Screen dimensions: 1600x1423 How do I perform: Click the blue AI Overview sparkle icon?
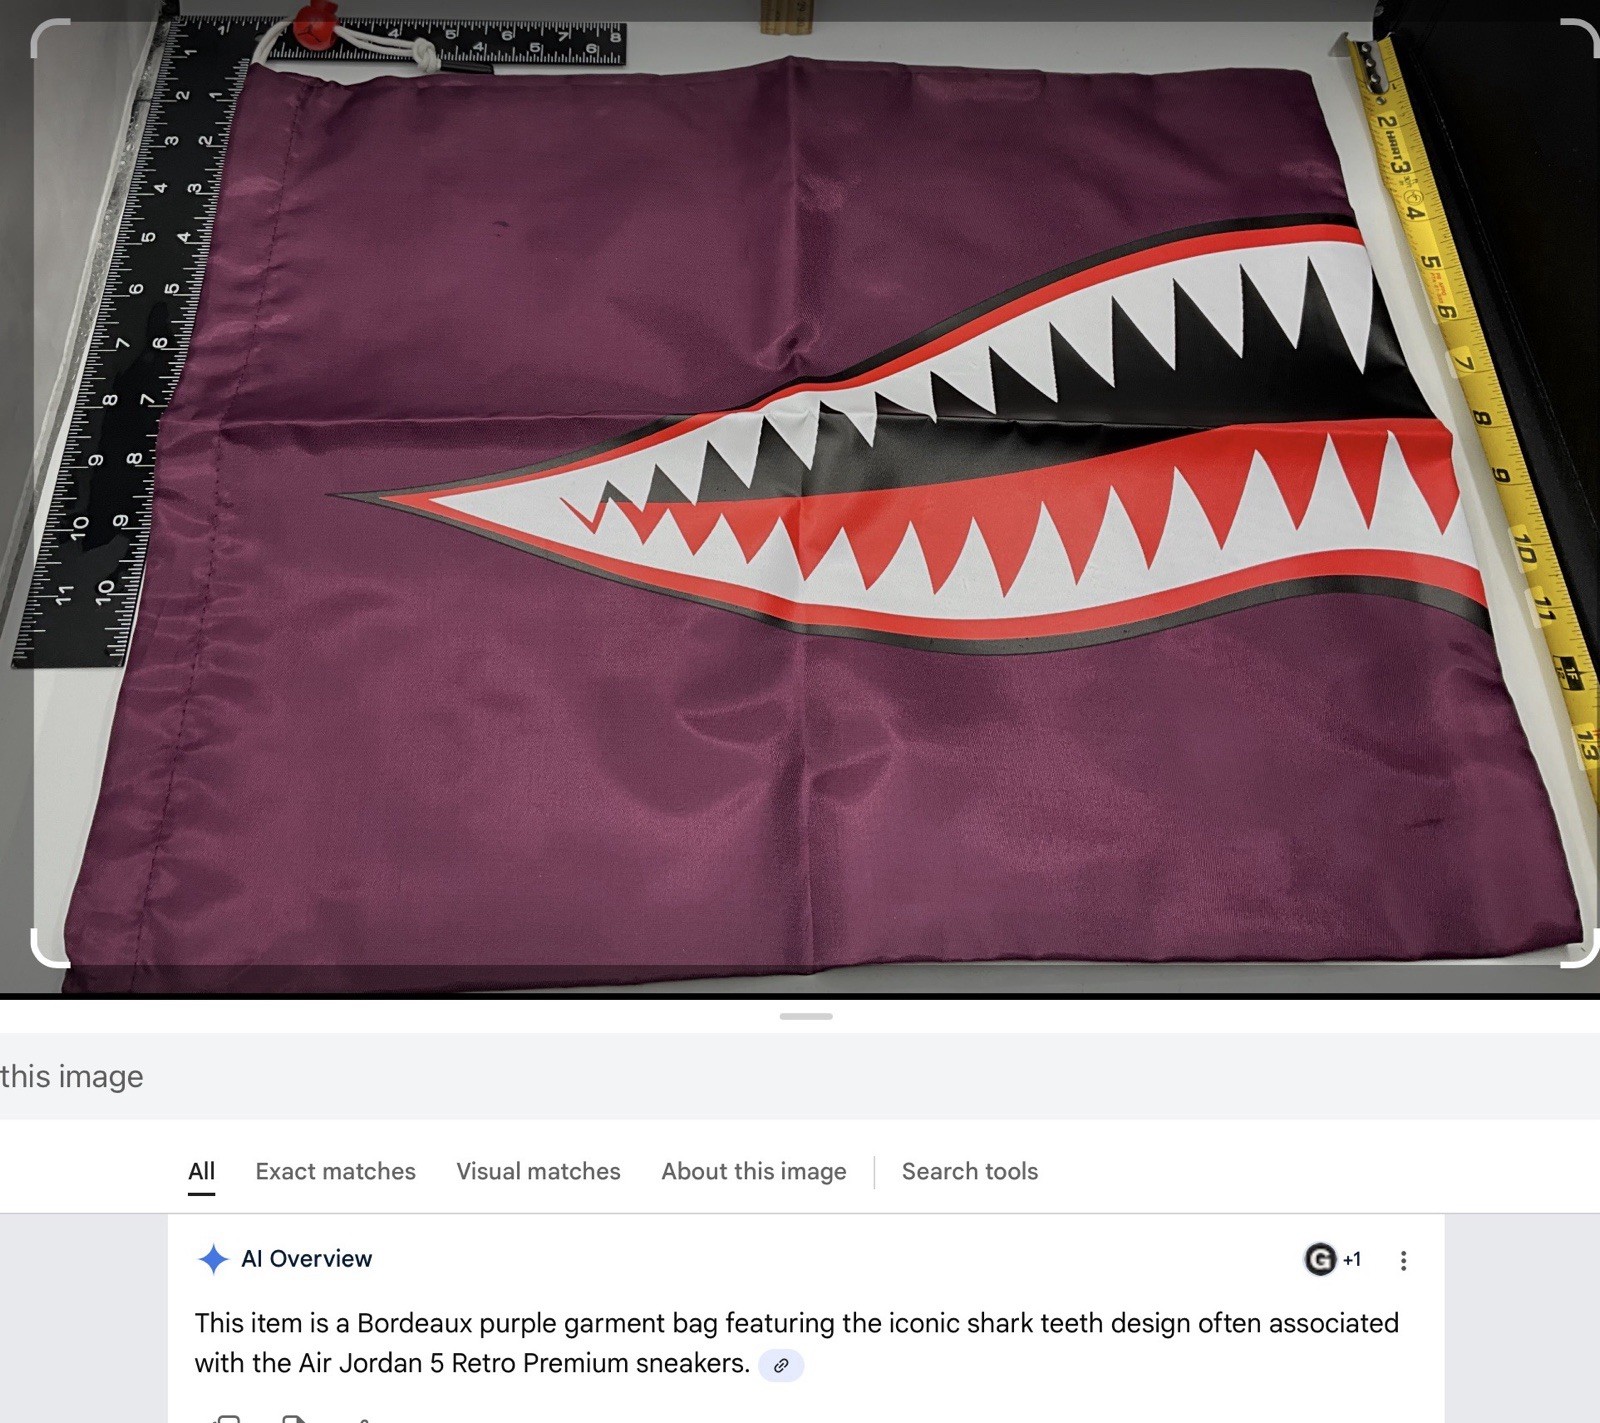[213, 1259]
